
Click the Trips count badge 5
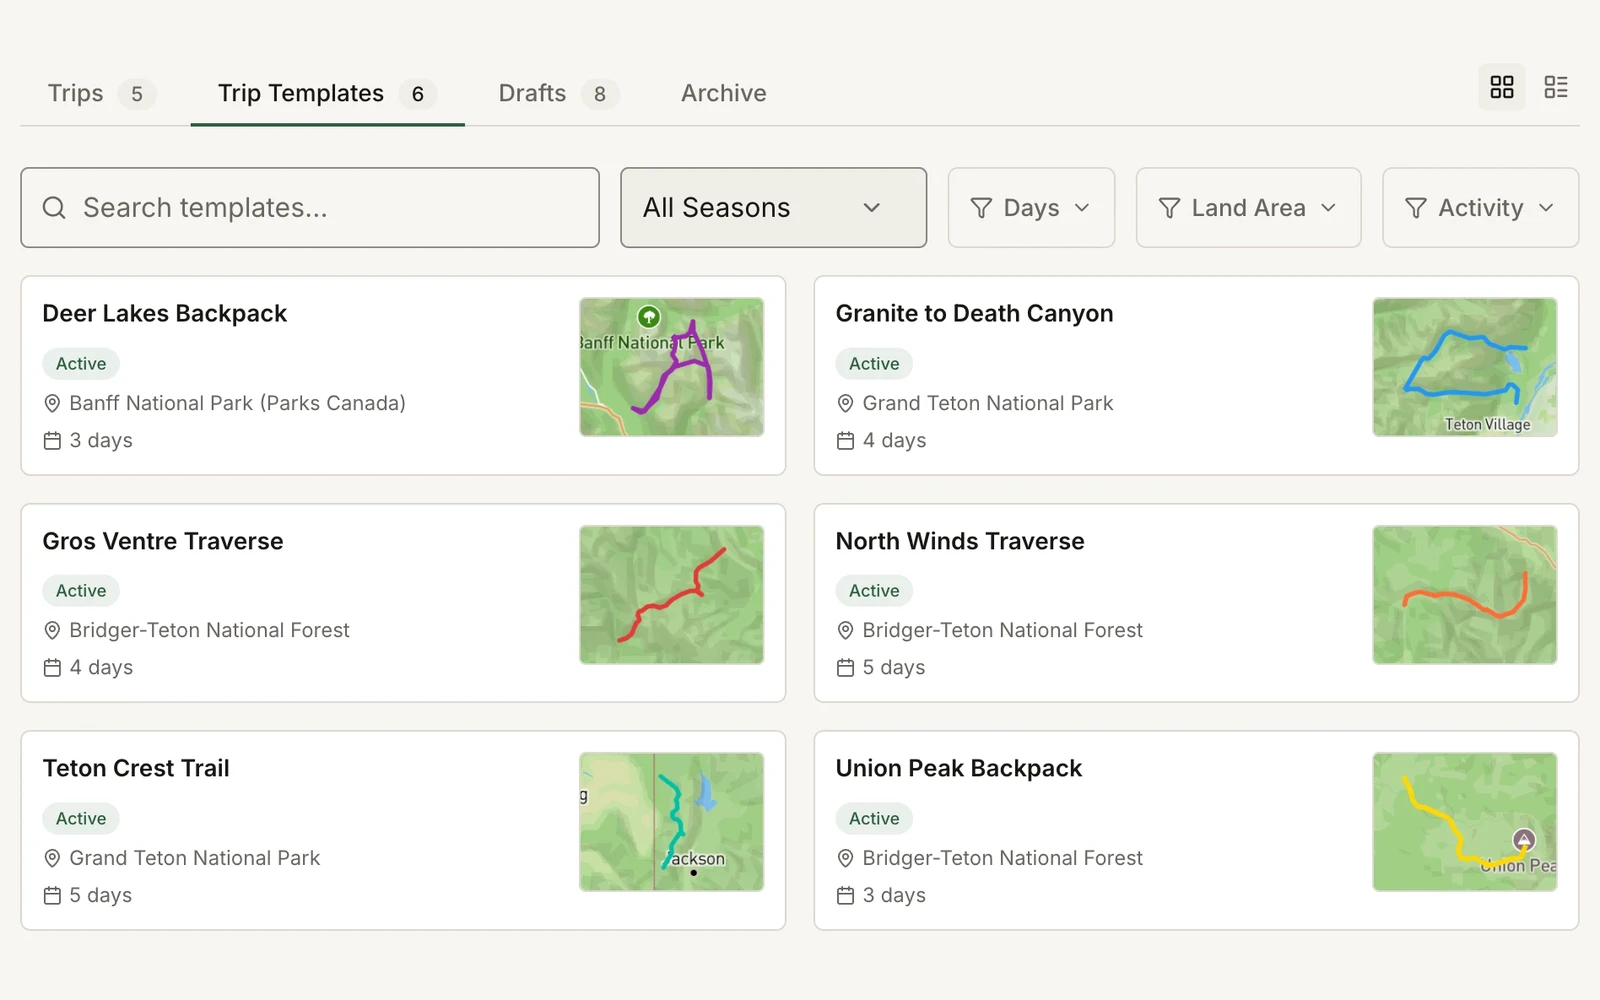[137, 94]
